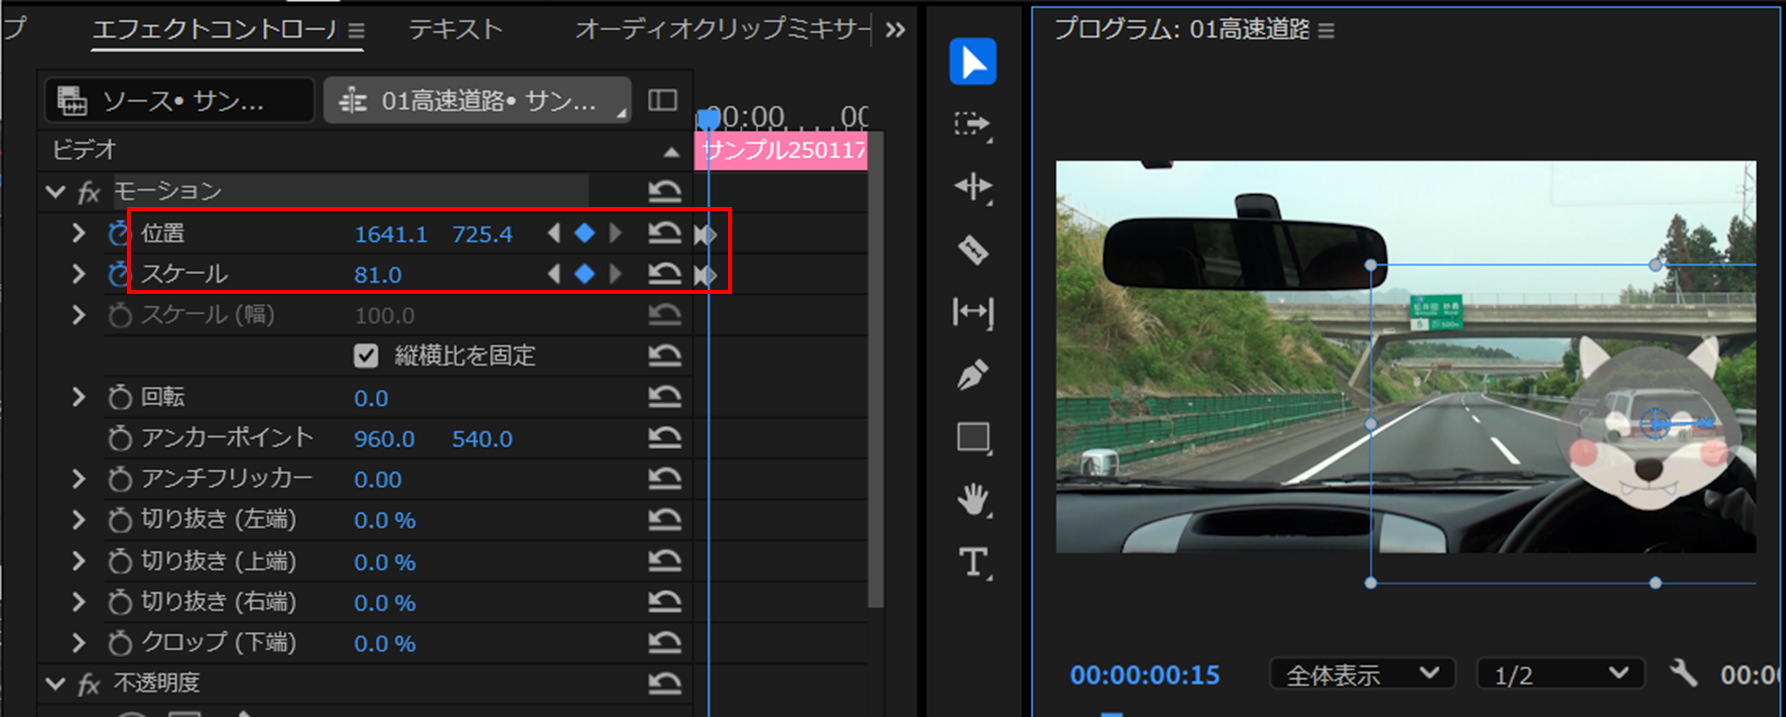This screenshot has width=1786, height=717.
Task: Select the Slip tool
Action: (x=972, y=313)
